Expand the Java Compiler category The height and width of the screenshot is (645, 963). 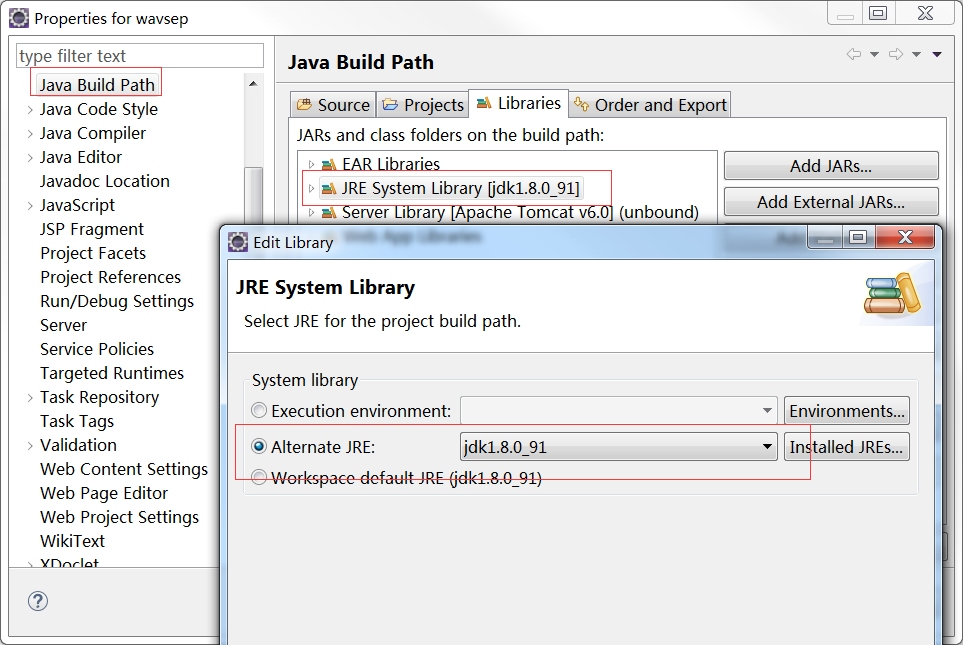click(30, 133)
